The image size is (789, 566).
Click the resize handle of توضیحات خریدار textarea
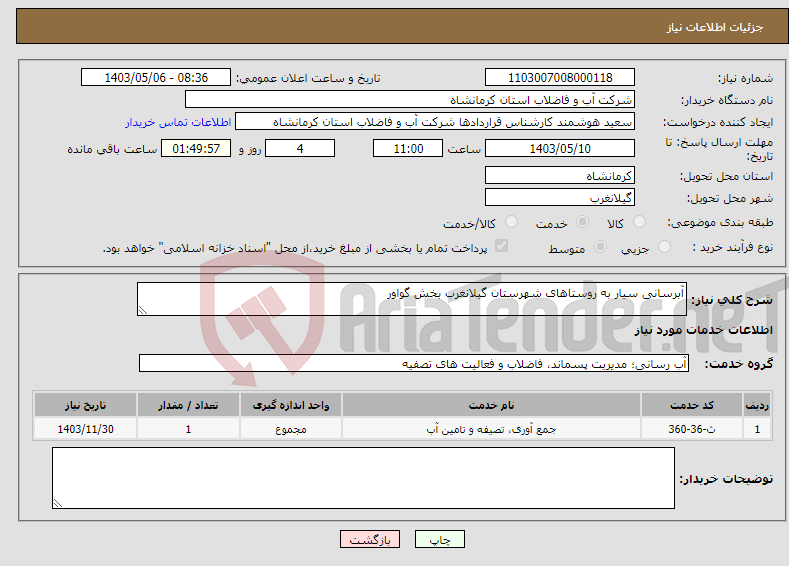(x=57, y=503)
